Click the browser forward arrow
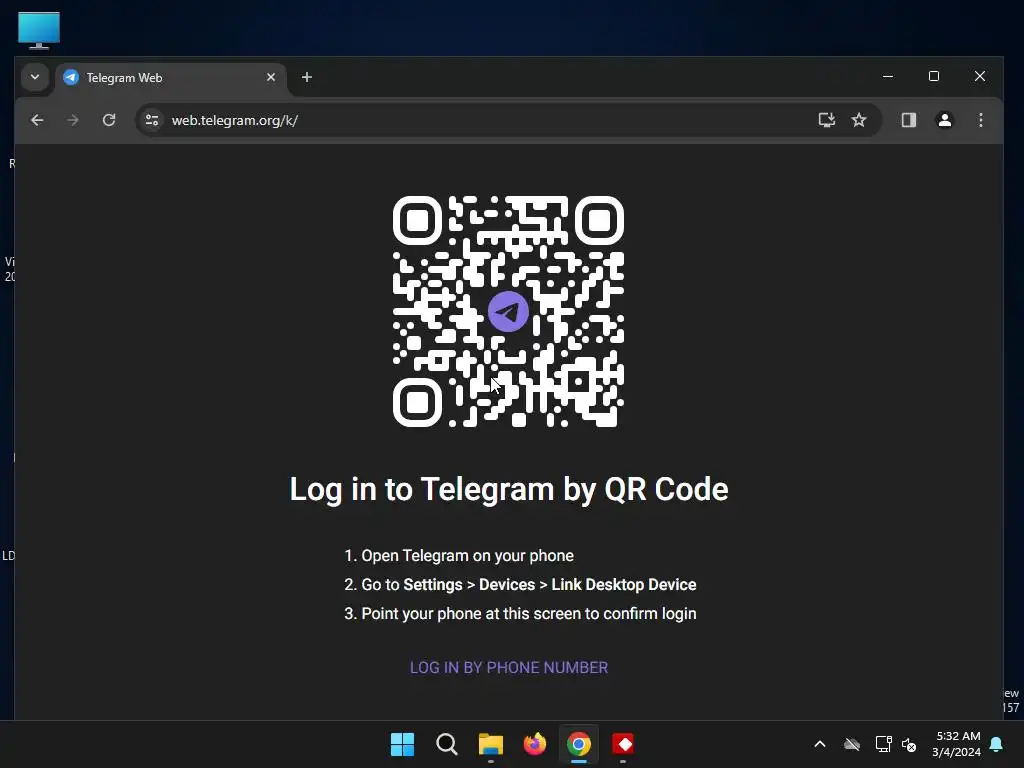 [73, 120]
